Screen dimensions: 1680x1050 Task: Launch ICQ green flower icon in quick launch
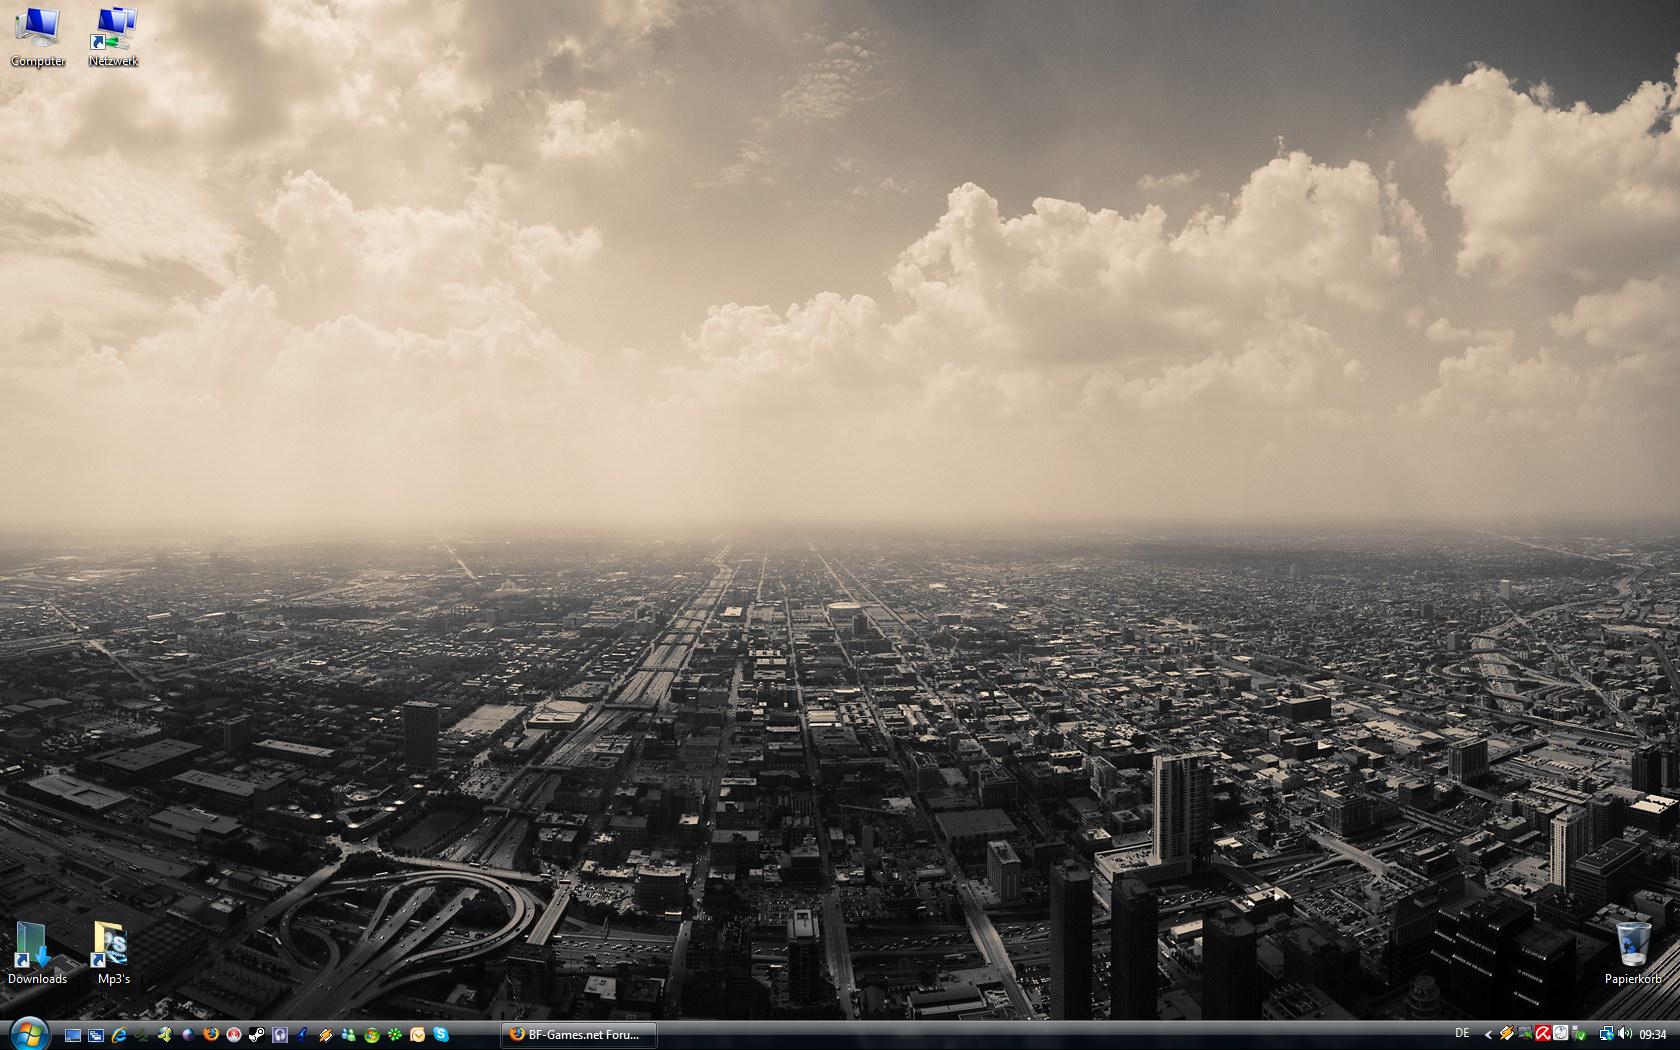pyautogui.click(x=395, y=1035)
